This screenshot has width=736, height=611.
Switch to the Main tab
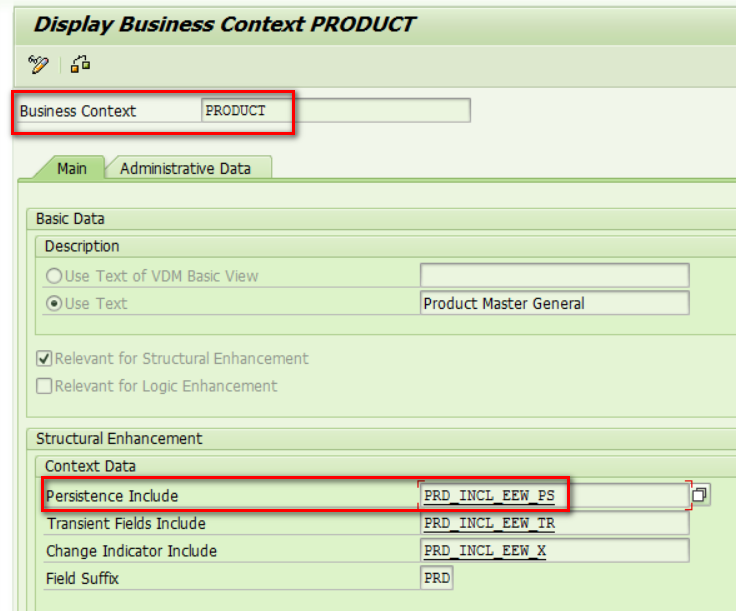pyautogui.click(x=72, y=168)
